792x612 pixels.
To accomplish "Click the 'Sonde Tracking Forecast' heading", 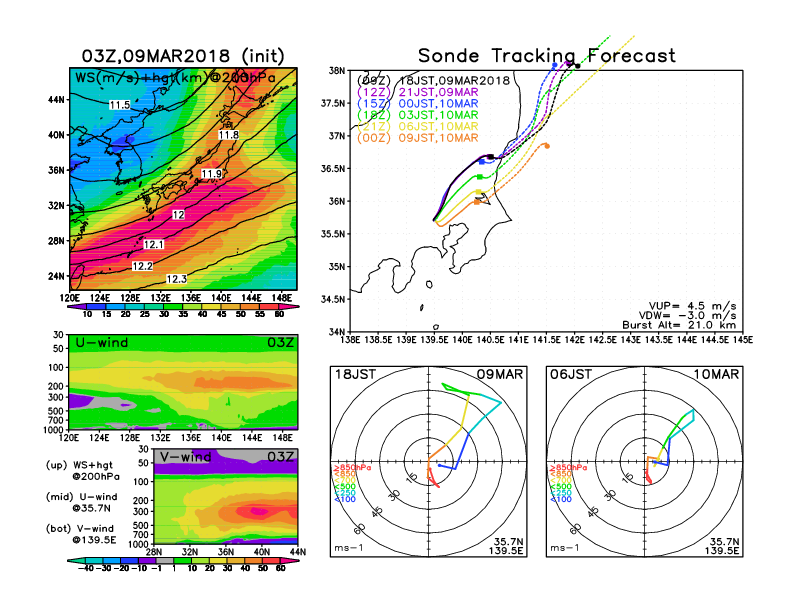I will pyautogui.click(x=547, y=56).
